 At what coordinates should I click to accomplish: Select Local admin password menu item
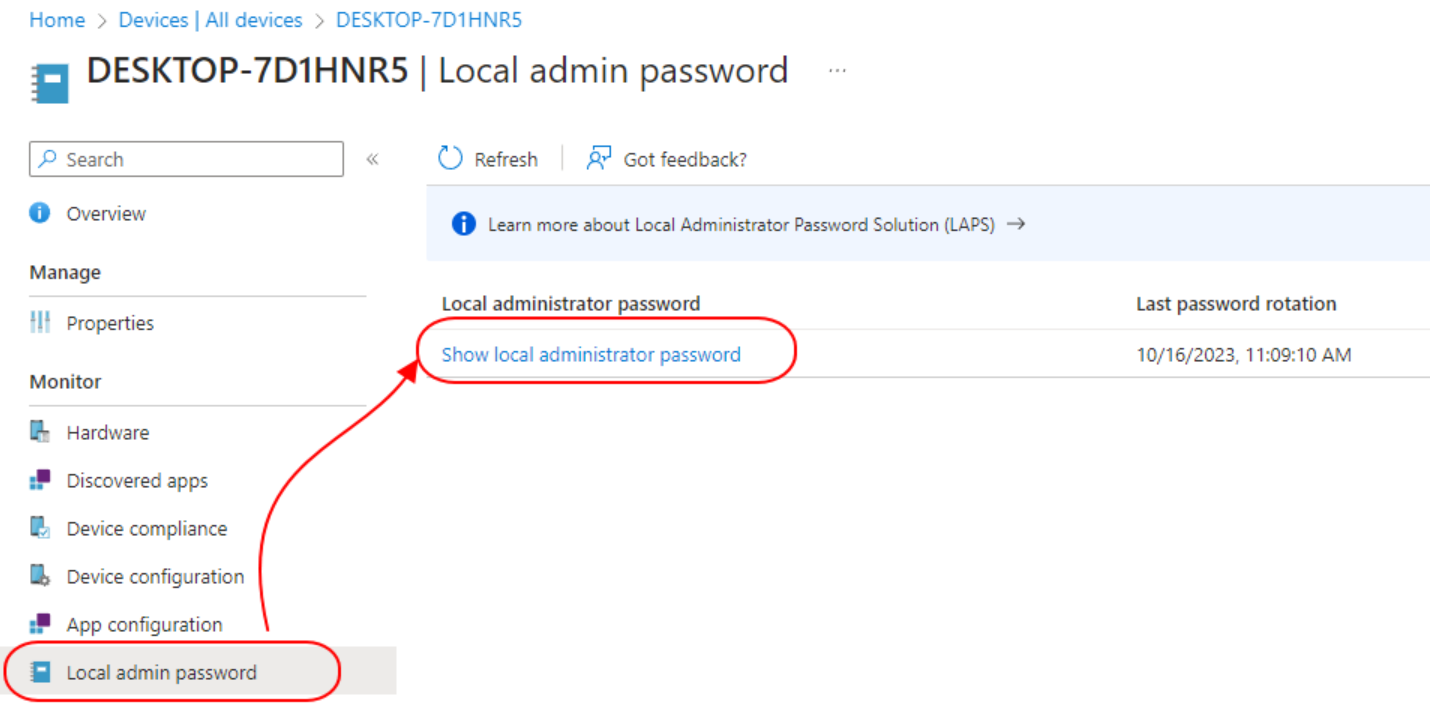click(x=198, y=672)
